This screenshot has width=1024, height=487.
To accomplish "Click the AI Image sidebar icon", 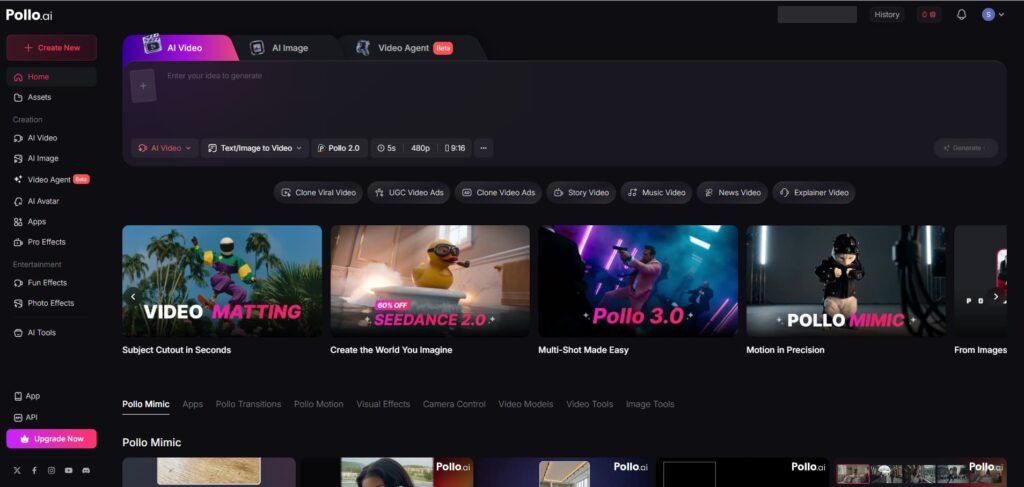I will 18,159.
